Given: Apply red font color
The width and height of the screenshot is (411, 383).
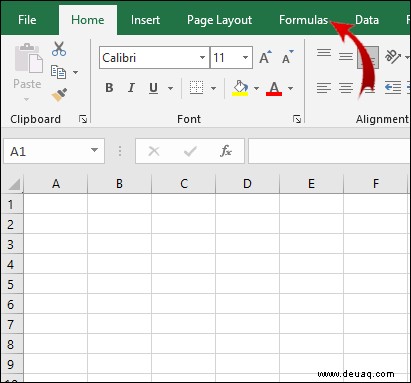Looking at the screenshot, I should (x=274, y=88).
